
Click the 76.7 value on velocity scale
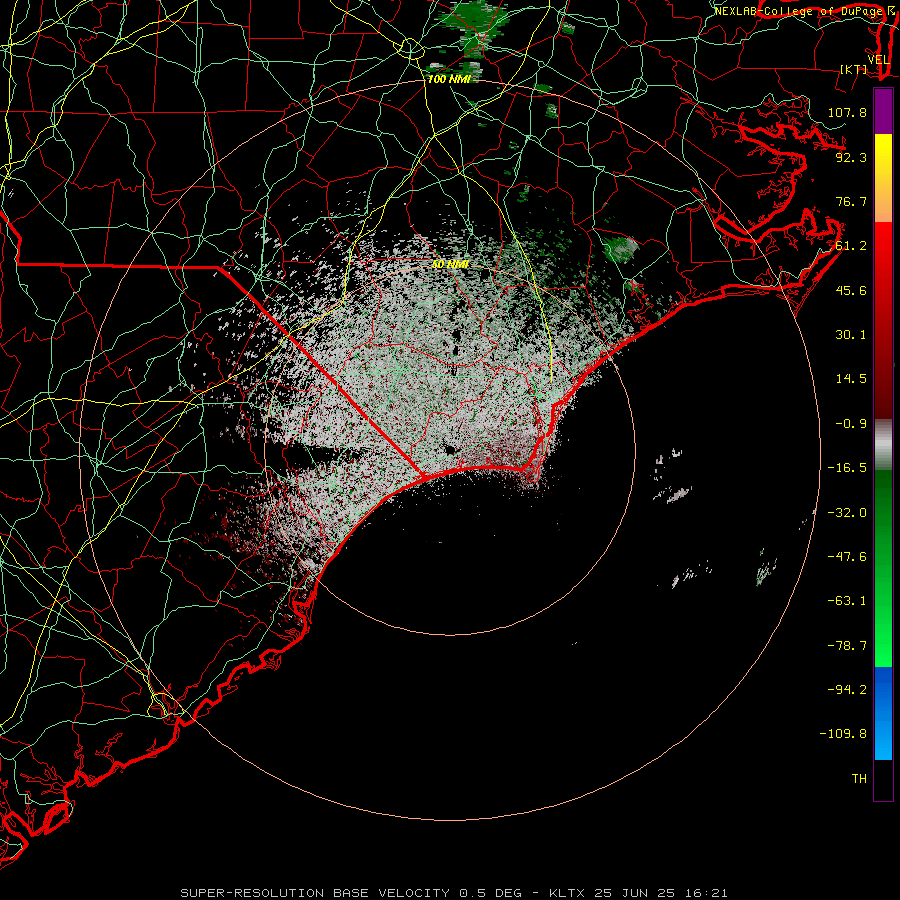851,201
